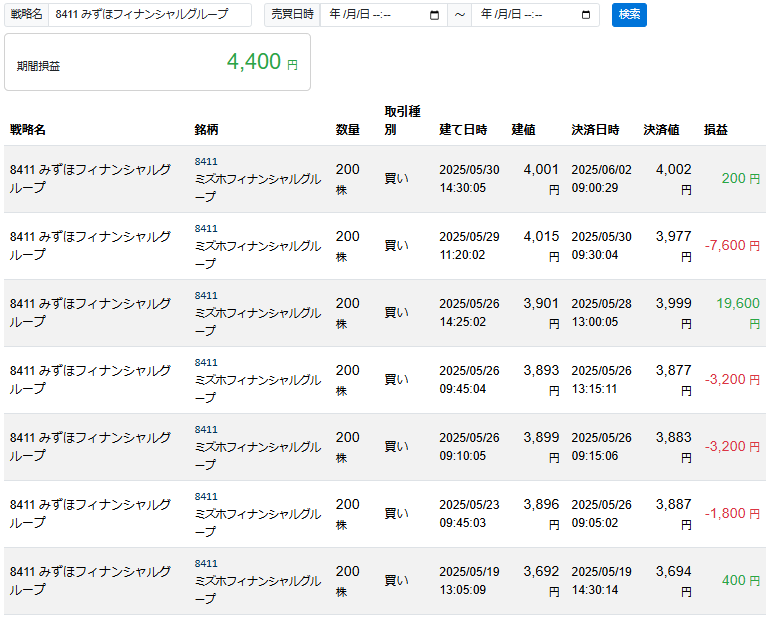773x625 pixels.
Task: Click entry date 2025/05/23 09:45:03
Action: pyautogui.click(x=469, y=514)
